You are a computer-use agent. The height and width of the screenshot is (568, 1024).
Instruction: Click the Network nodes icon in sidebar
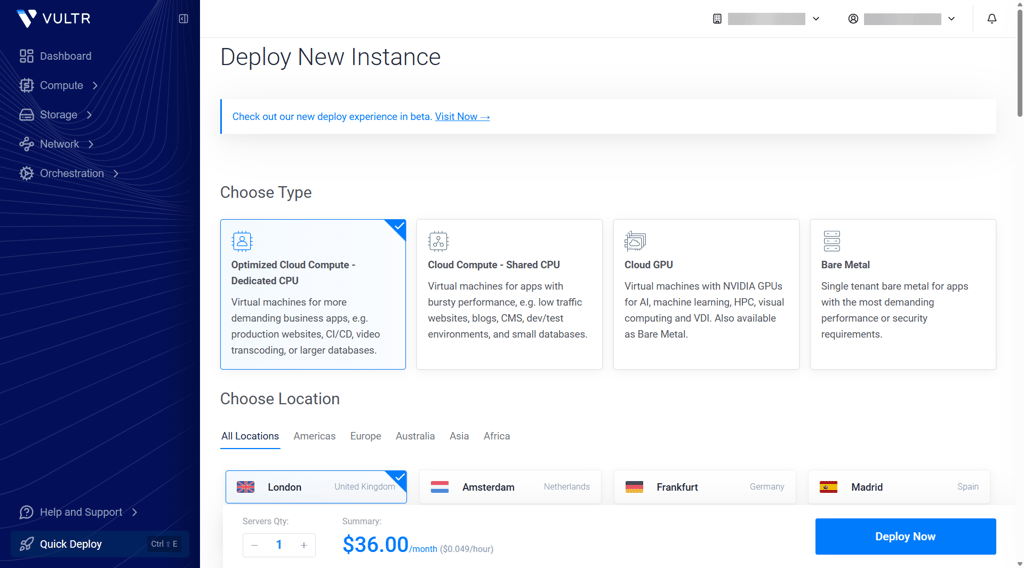point(26,144)
